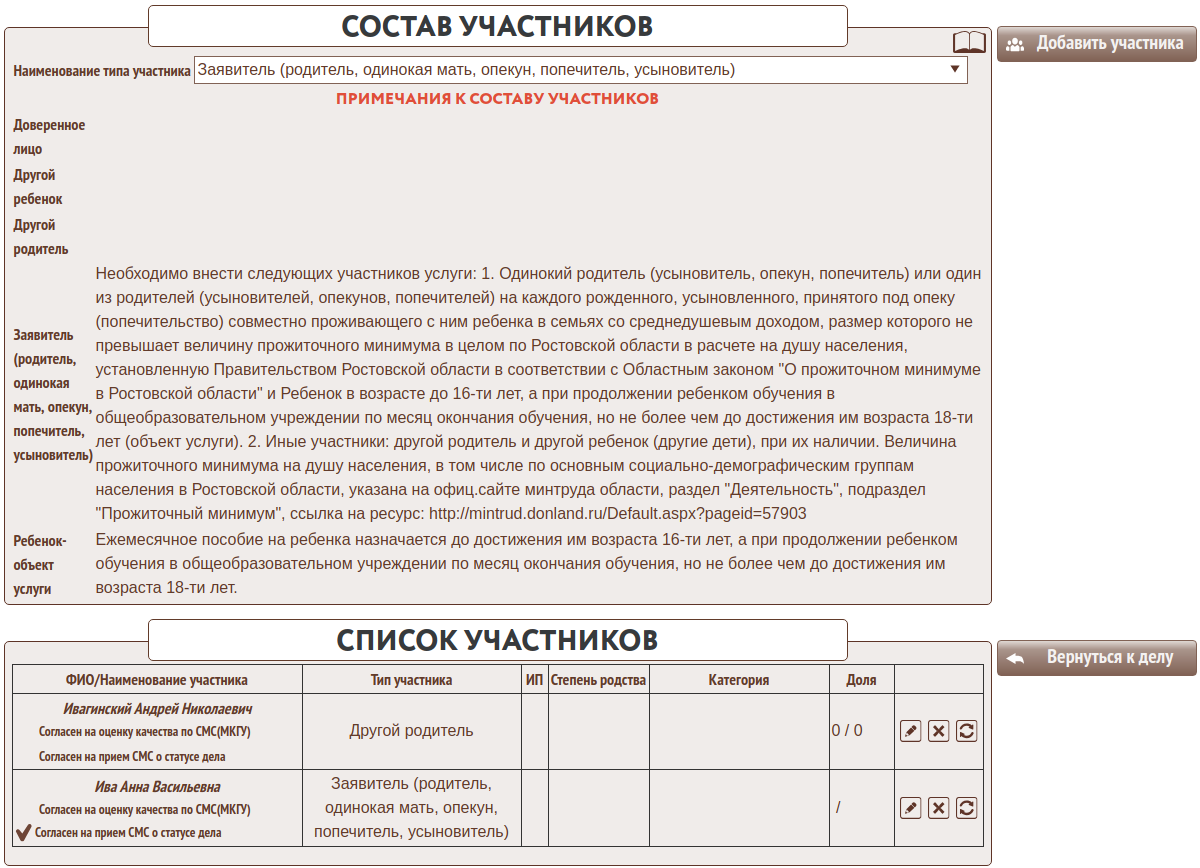Viewport: 1200px width, 868px height.
Task: Select participant name Ива Анна Васильевна
Action: [x=157, y=786]
